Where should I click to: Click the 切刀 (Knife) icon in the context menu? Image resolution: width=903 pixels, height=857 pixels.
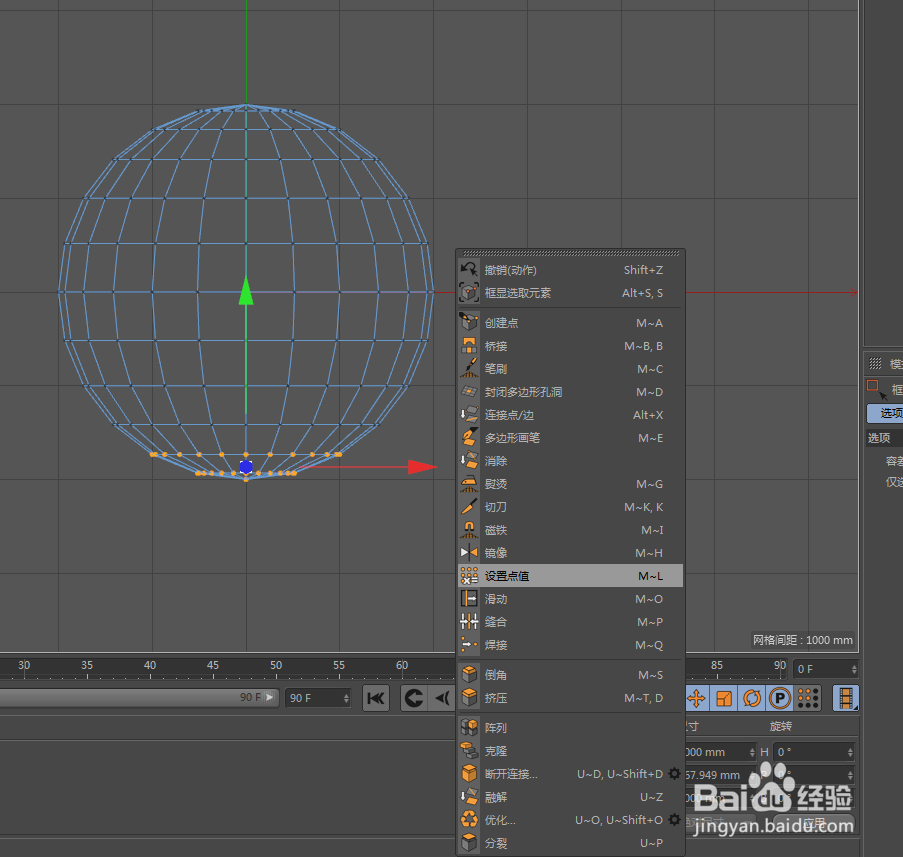pyautogui.click(x=469, y=507)
